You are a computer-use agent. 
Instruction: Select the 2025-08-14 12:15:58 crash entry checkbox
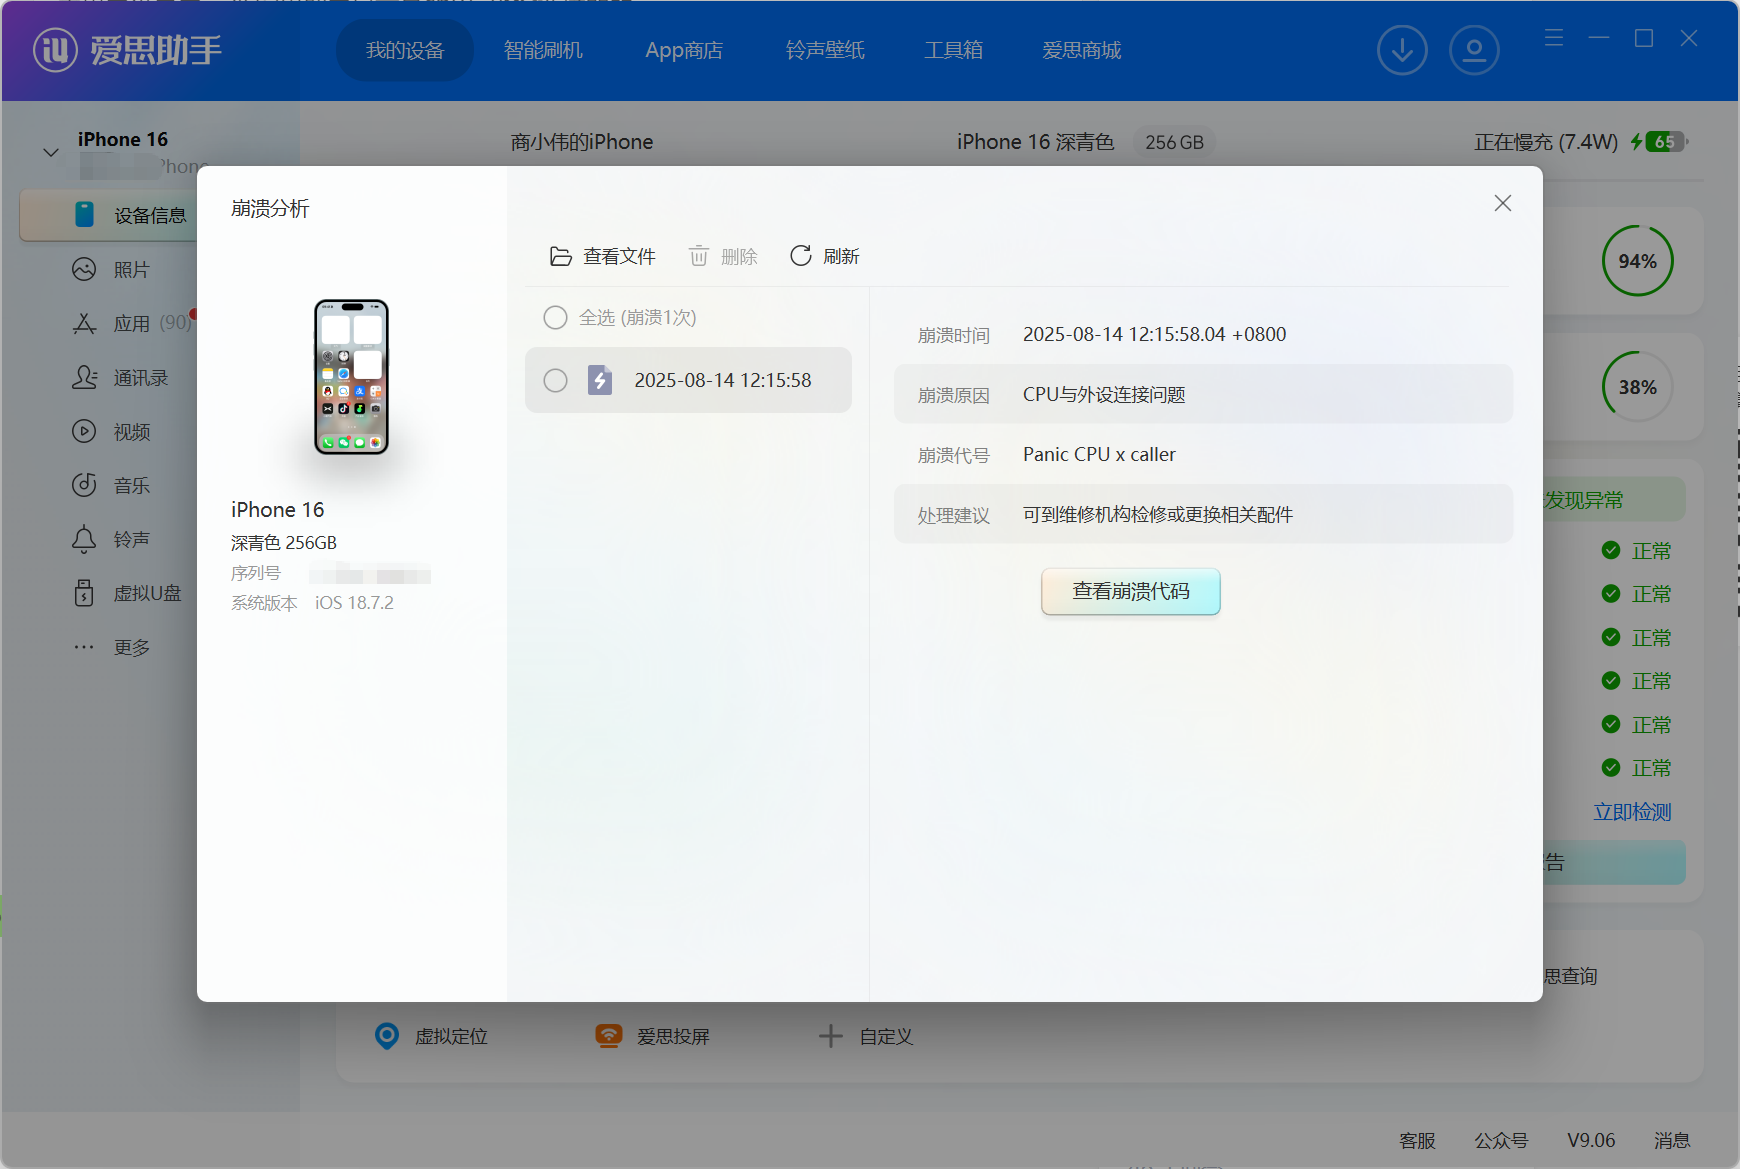555,380
